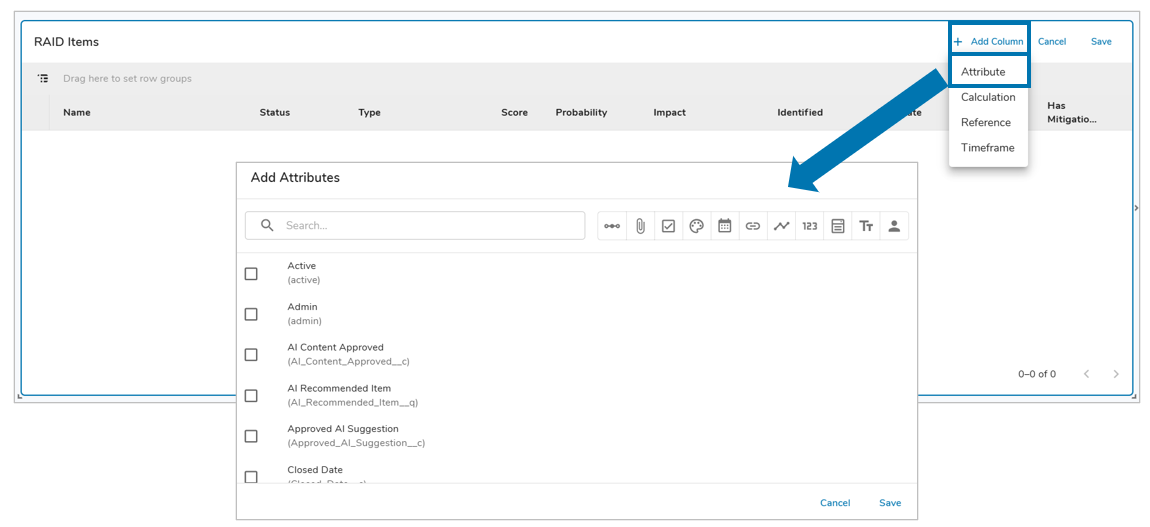Open the Add Column dropdown
Viewport: 1150px width, 527px height.
click(x=989, y=41)
